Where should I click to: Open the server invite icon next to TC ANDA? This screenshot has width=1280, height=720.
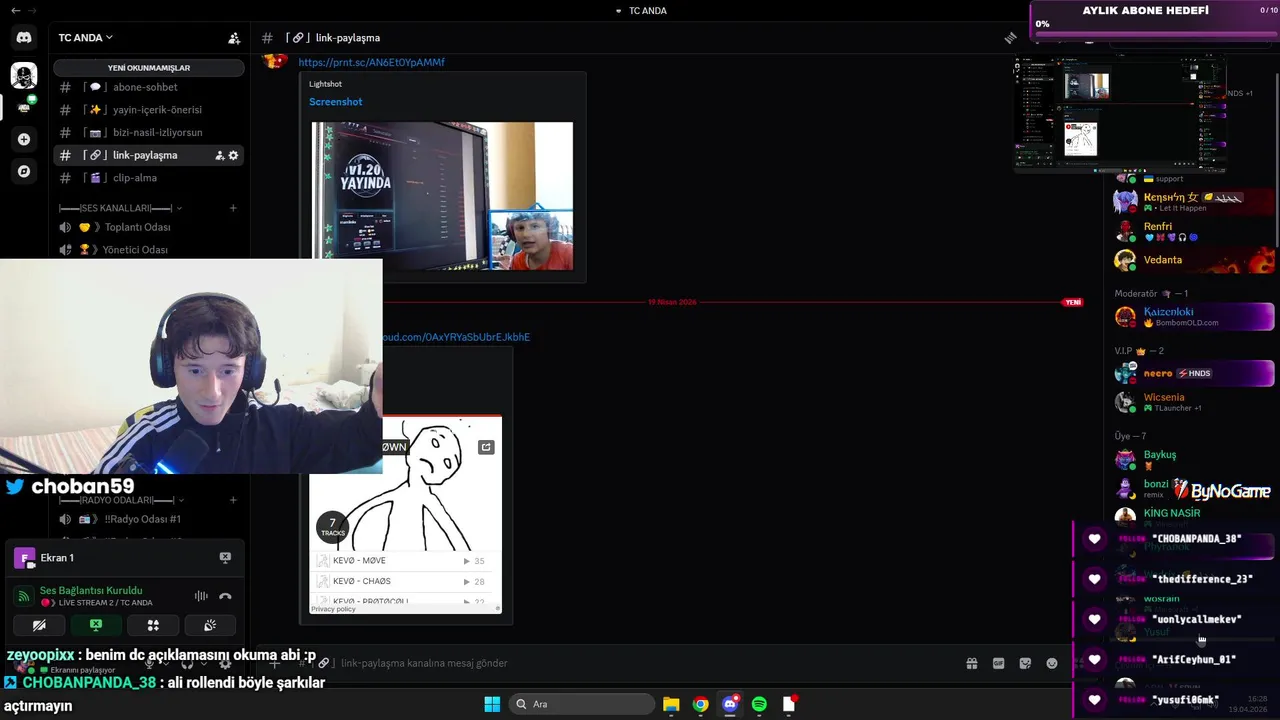tap(234, 38)
